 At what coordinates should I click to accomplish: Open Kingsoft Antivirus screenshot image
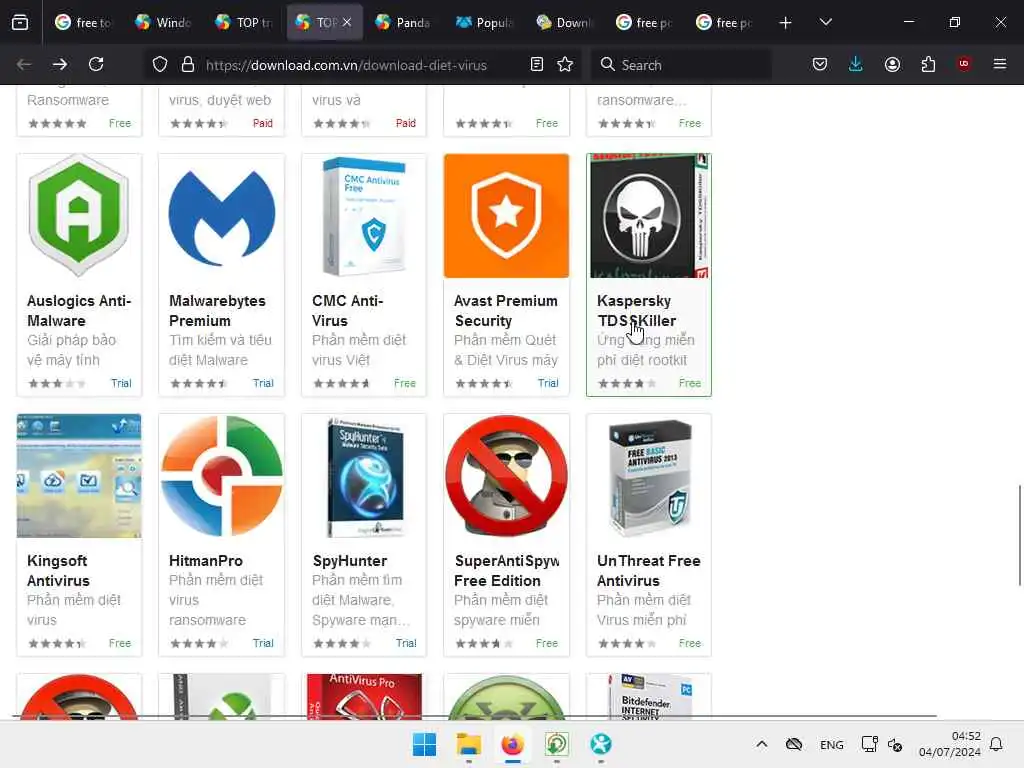(x=79, y=476)
